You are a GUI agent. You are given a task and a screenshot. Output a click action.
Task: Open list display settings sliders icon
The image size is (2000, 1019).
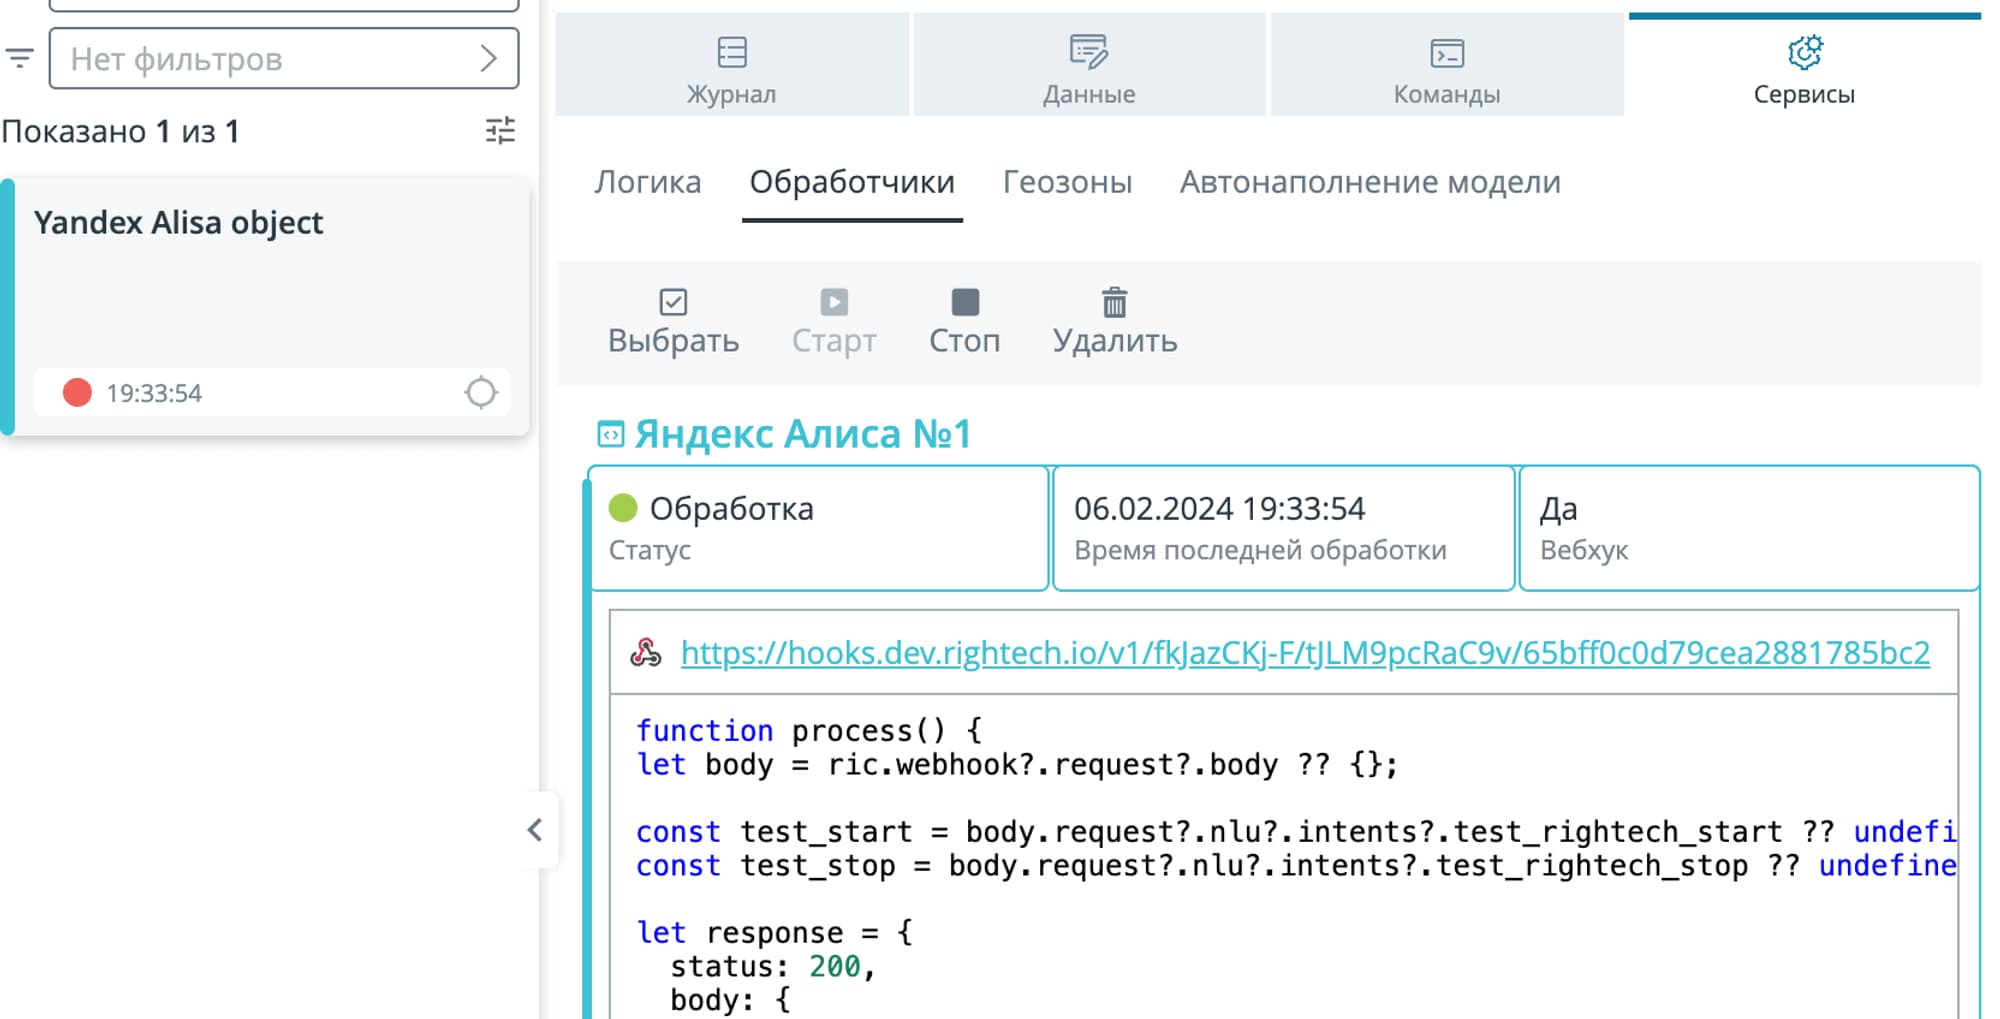pos(500,131)
